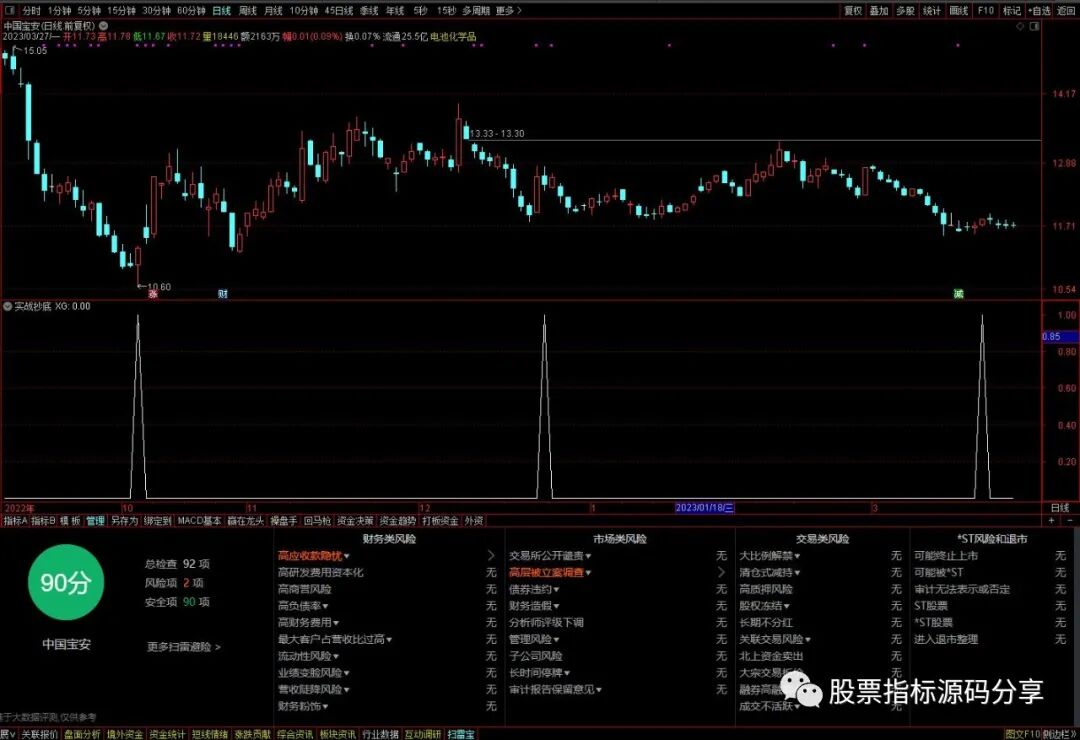Open stock dropdown next to 中国宝安(日线 前复权)
The height and width of the screenshot is (740, 1080).
(x=103, y=25)
